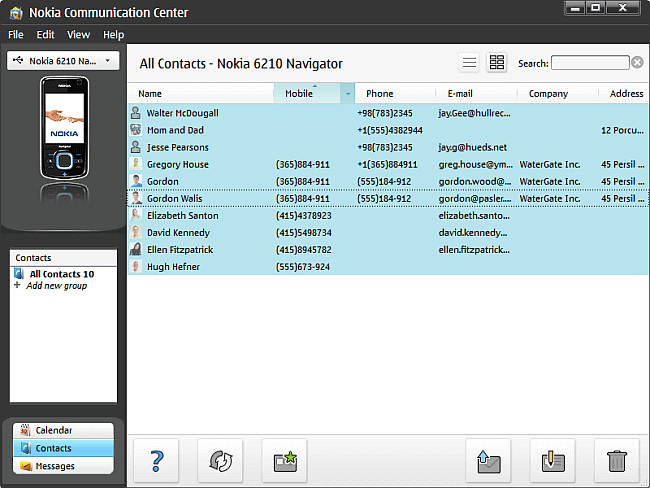Click Hugh Hefner contact photo
650x488 pixels.
click(136, 266)
